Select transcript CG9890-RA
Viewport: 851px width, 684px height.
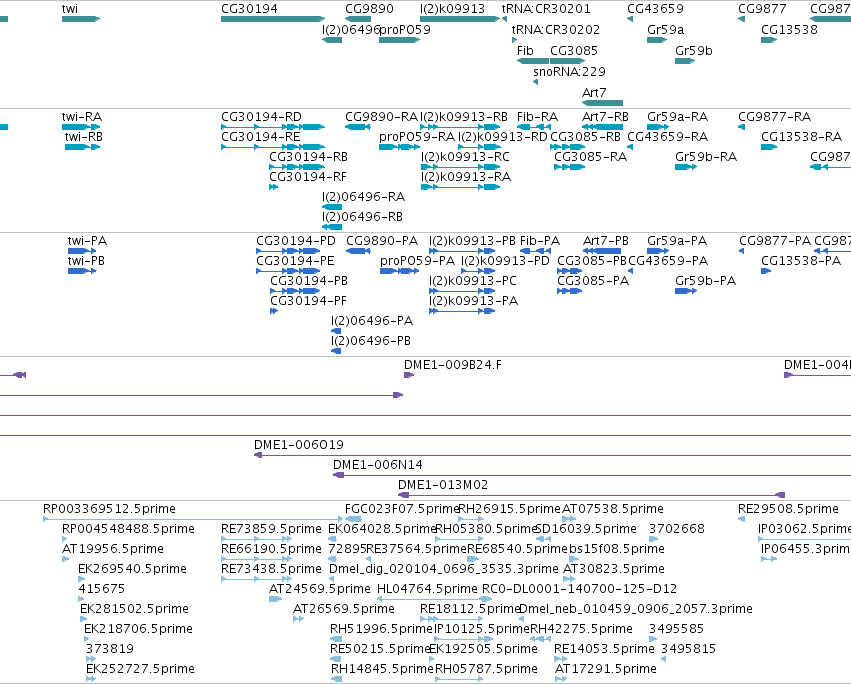point(358,127)
